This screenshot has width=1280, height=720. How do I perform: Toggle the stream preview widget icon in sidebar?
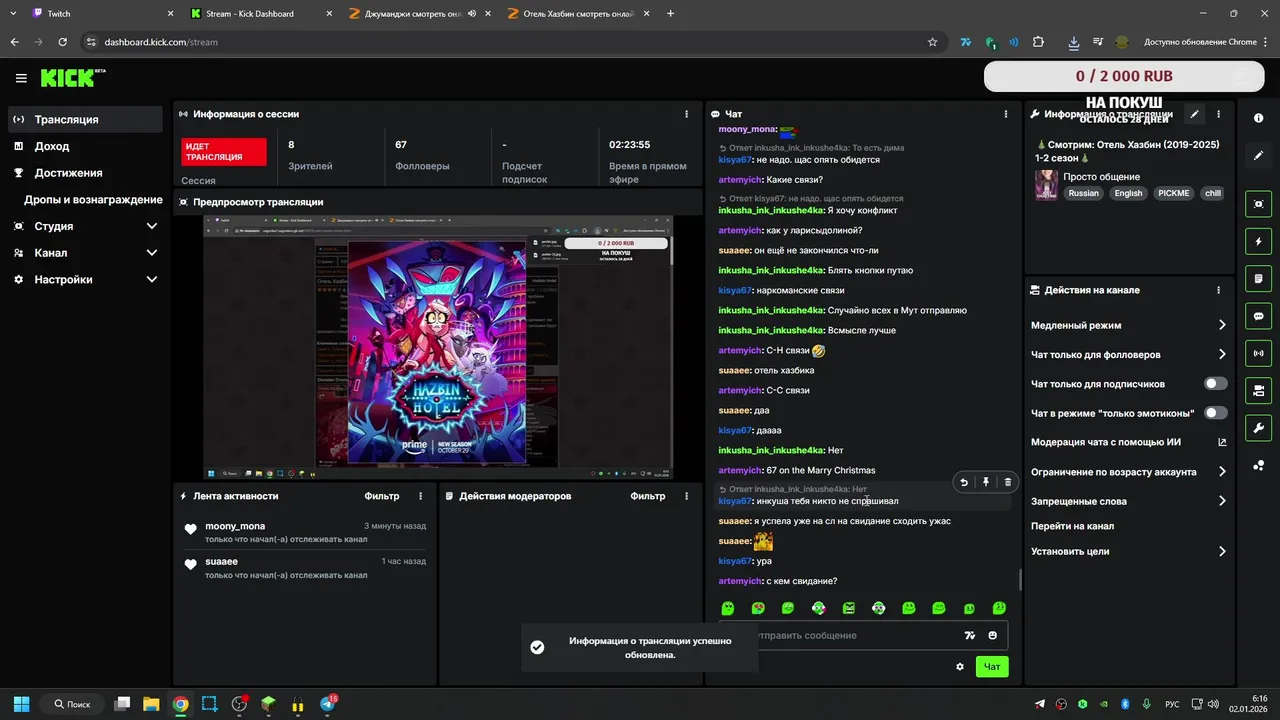click(x=1258, y=204)
